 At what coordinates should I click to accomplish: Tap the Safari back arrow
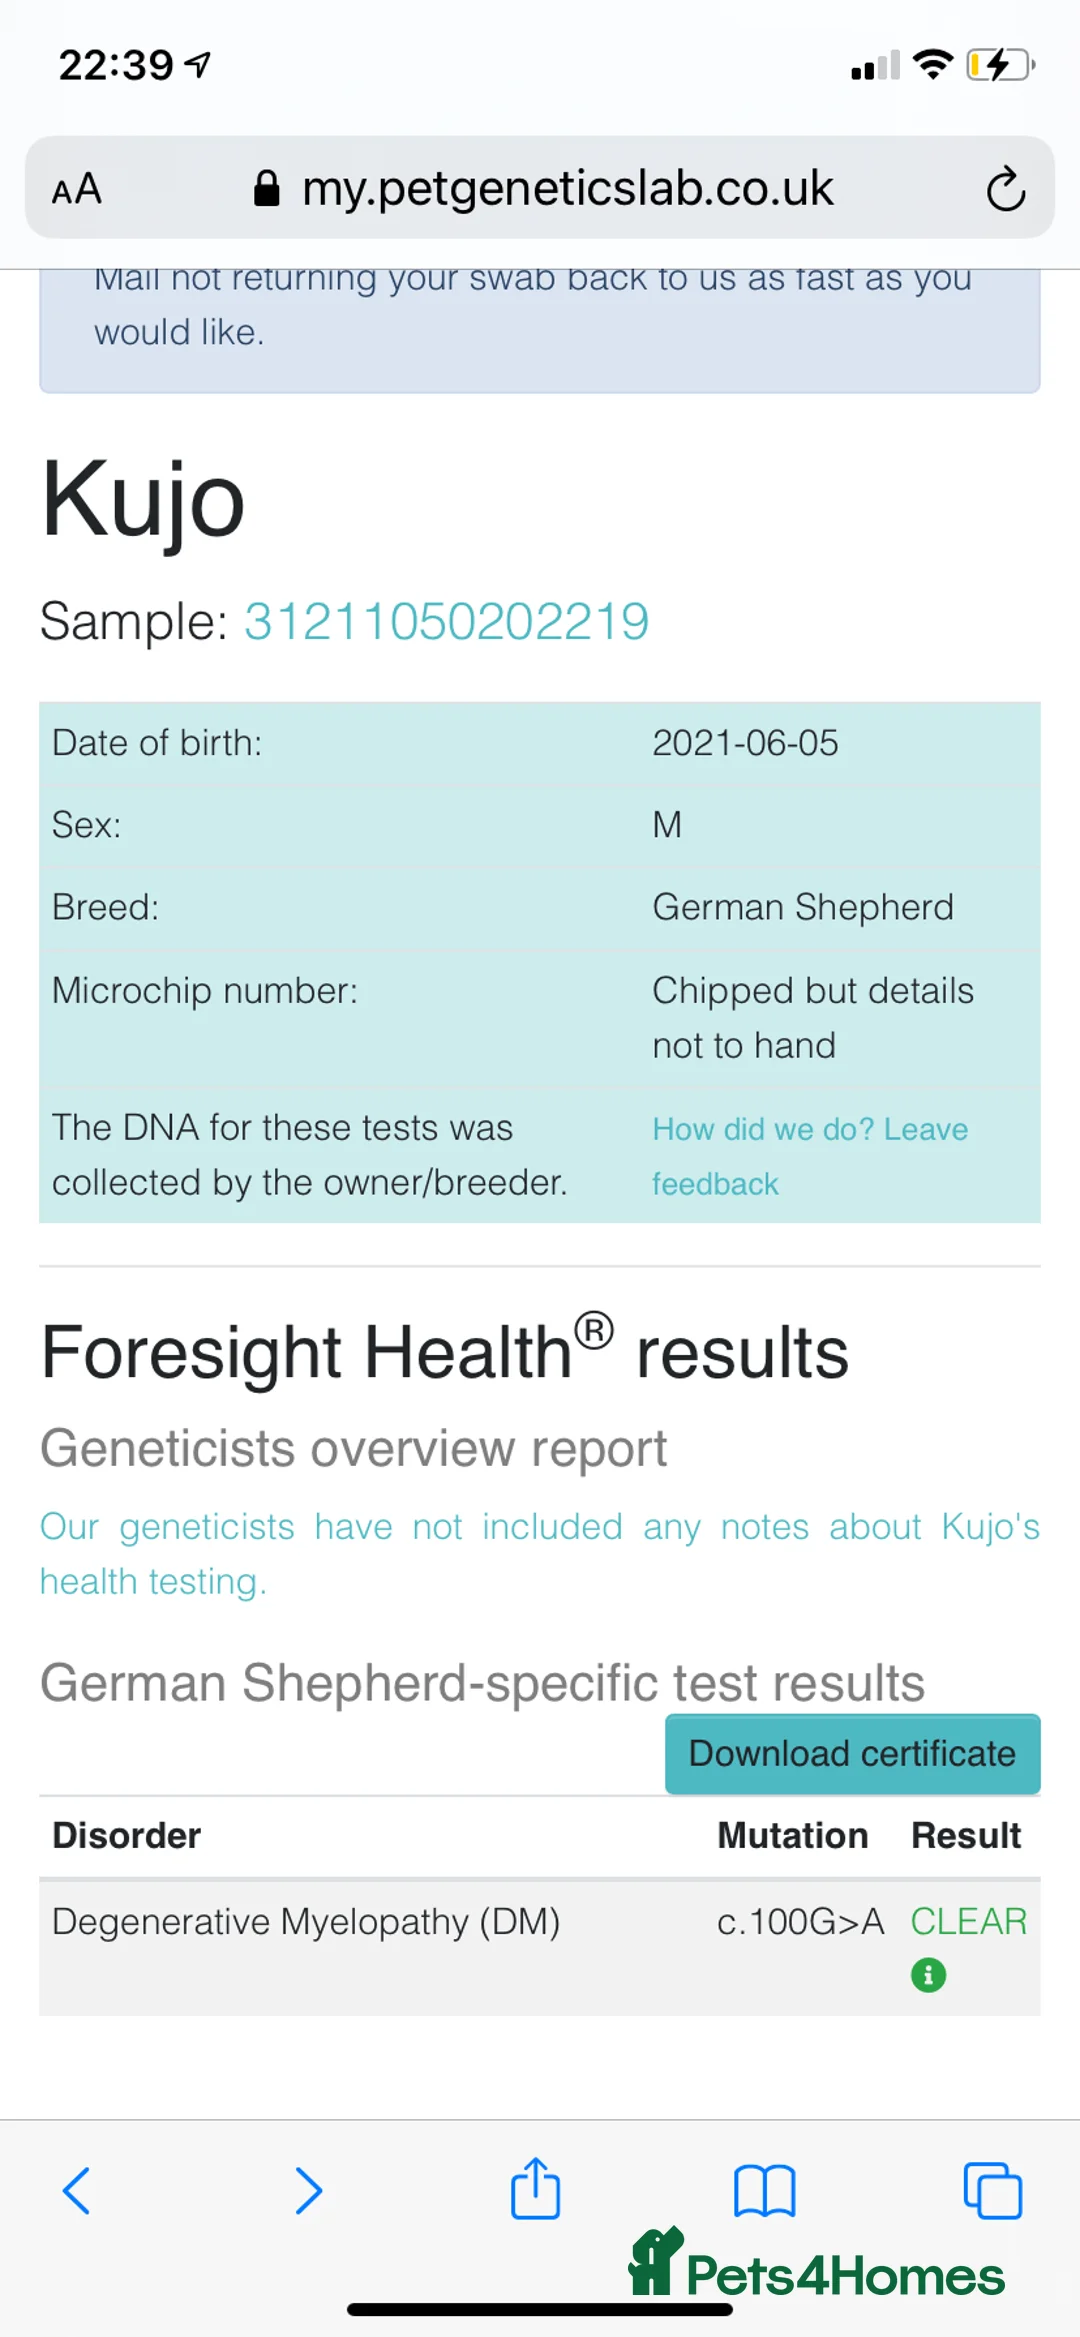[77, 2190]
